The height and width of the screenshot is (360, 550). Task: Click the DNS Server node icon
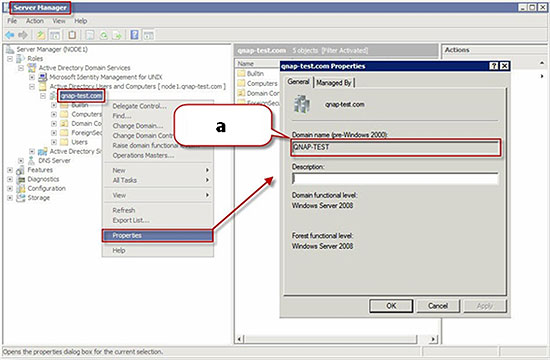click(x=32, y=161)
